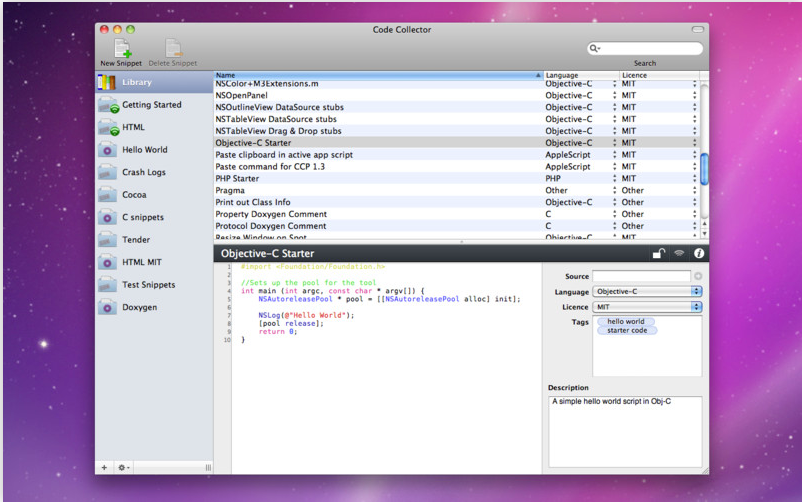Select 'Paste command for CCP 1.3' snippet
802x502 pixels.
(x=457, y=166)
